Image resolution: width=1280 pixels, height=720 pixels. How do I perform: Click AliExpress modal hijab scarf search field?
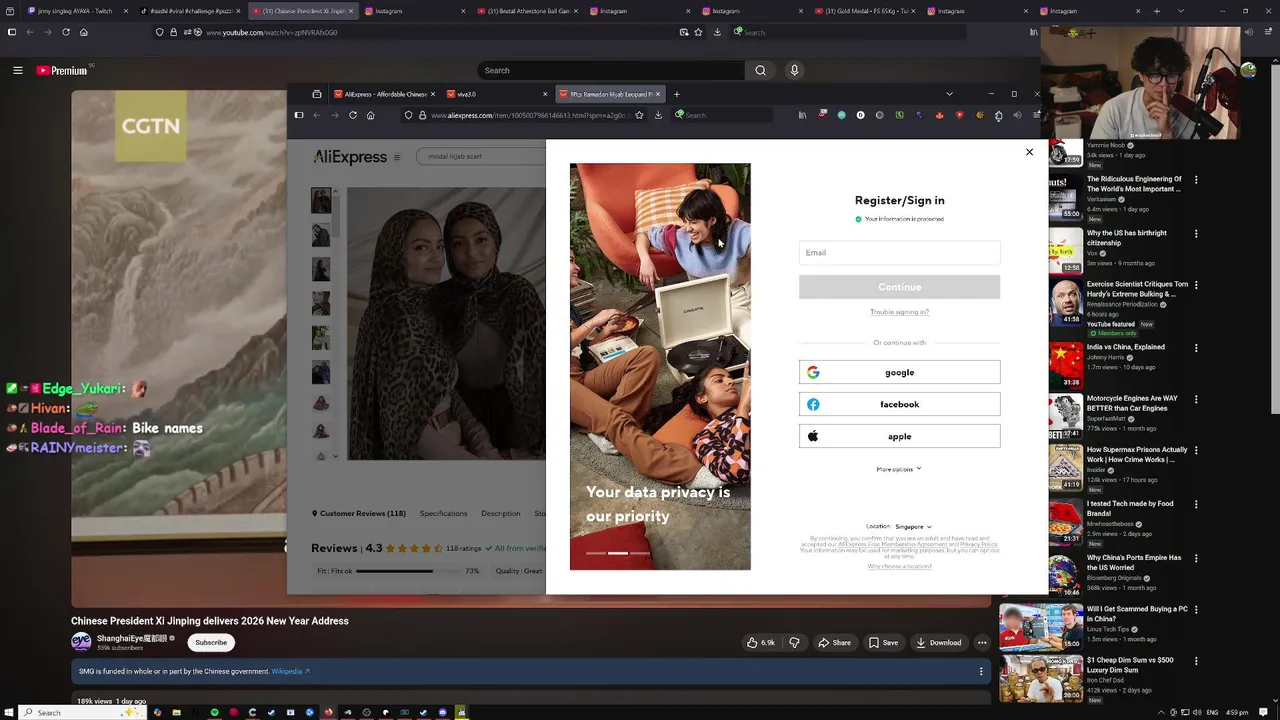tap(482, 156)
